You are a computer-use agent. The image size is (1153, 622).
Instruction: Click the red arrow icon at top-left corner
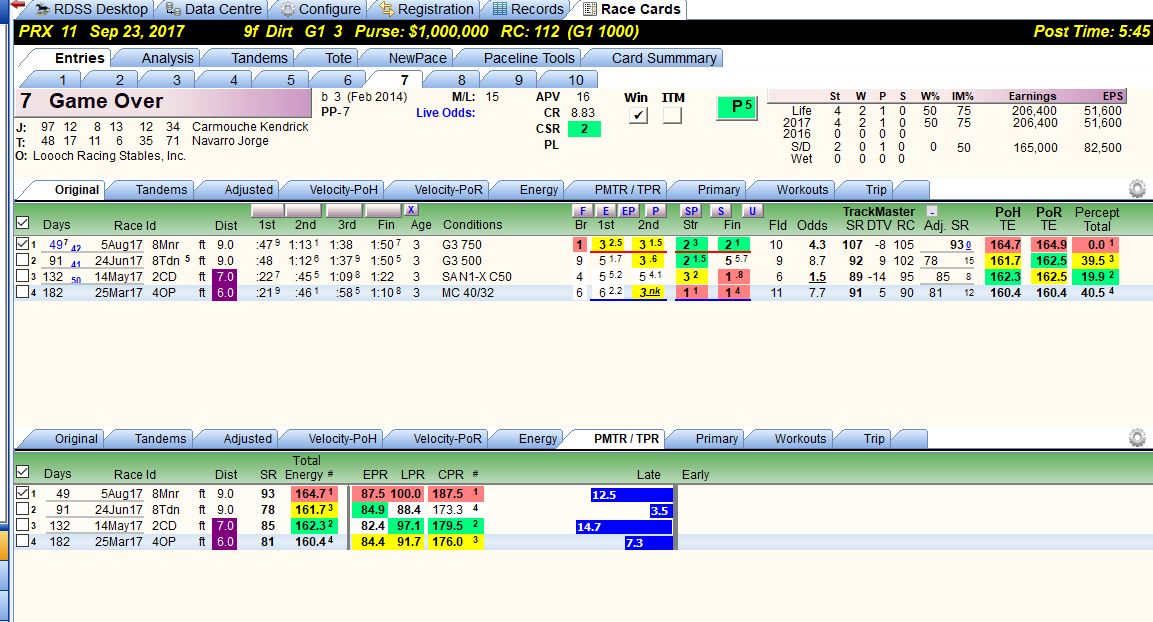(18, 5)
